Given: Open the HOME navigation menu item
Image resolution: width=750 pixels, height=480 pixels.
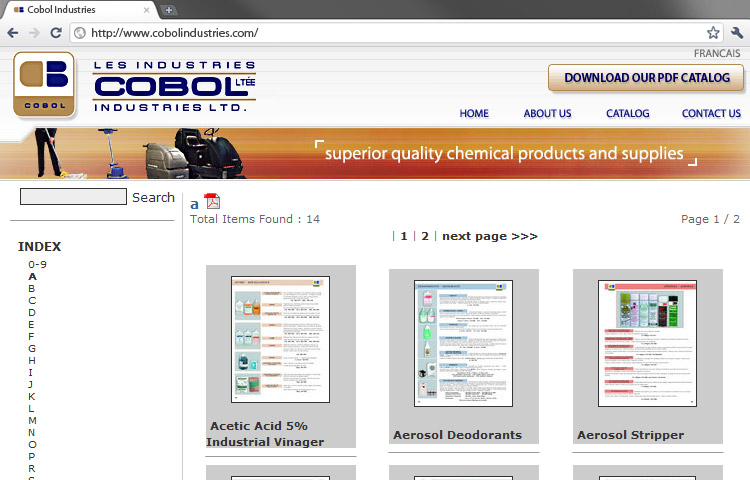Looking at the screenshot, I should pyautogui.click(x=474, y=114).
